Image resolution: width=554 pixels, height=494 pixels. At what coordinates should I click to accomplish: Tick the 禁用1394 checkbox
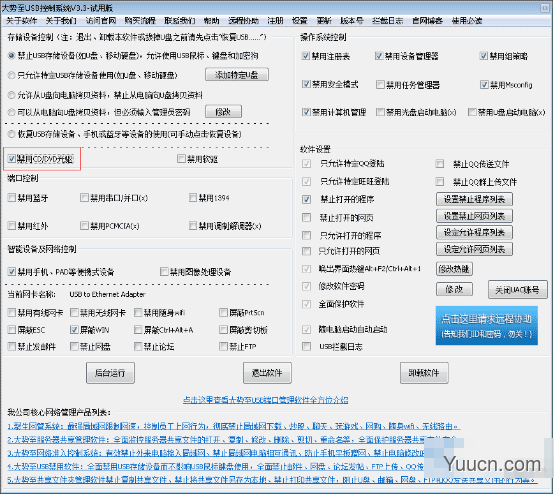pos(193,198)
